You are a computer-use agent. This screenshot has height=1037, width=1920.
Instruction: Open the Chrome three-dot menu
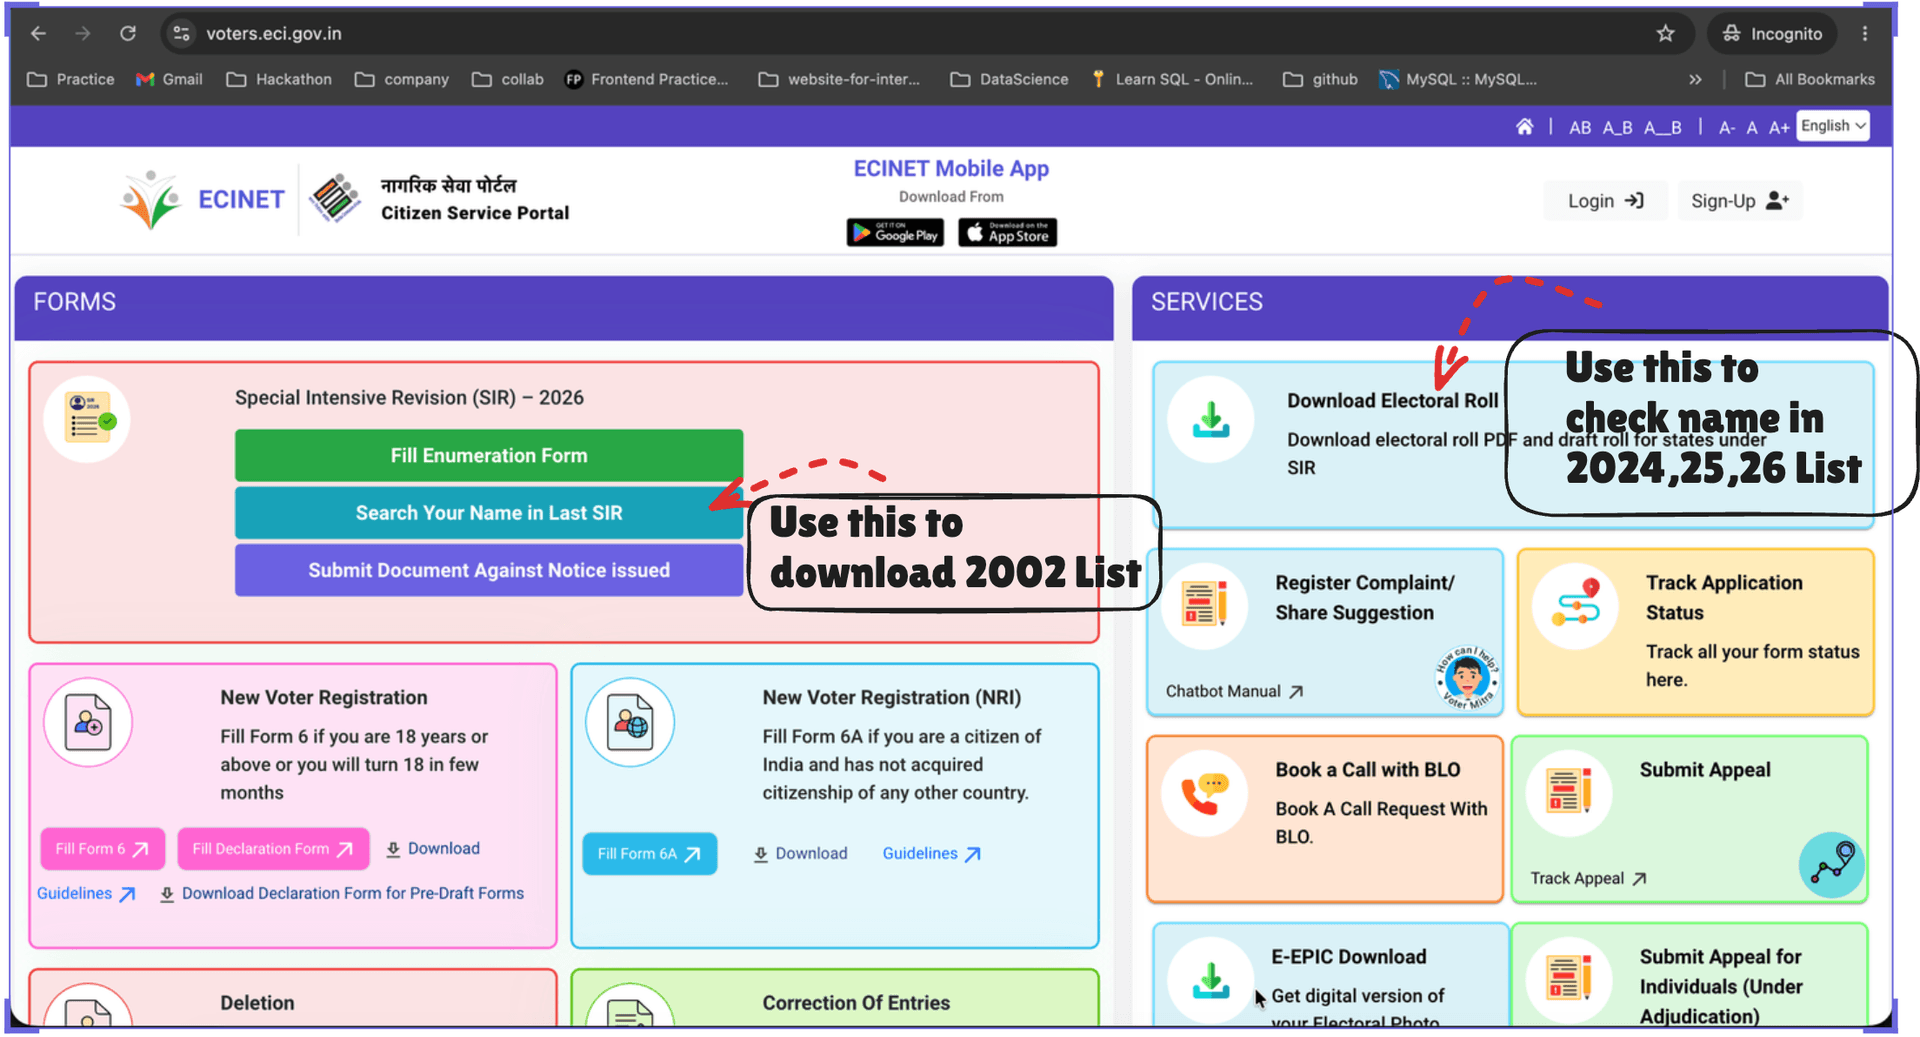pyautogui.click(x=1865, y=33)
